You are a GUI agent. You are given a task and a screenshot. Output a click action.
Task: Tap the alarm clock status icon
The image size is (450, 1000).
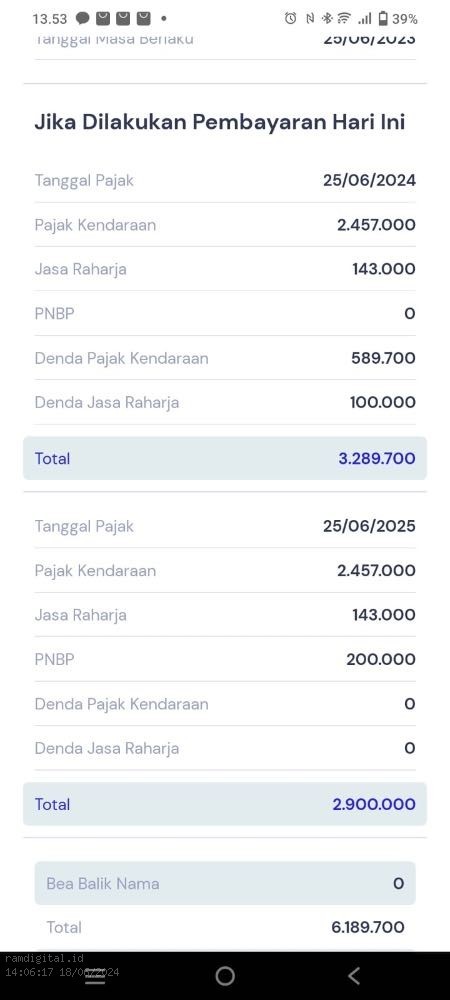291,18
